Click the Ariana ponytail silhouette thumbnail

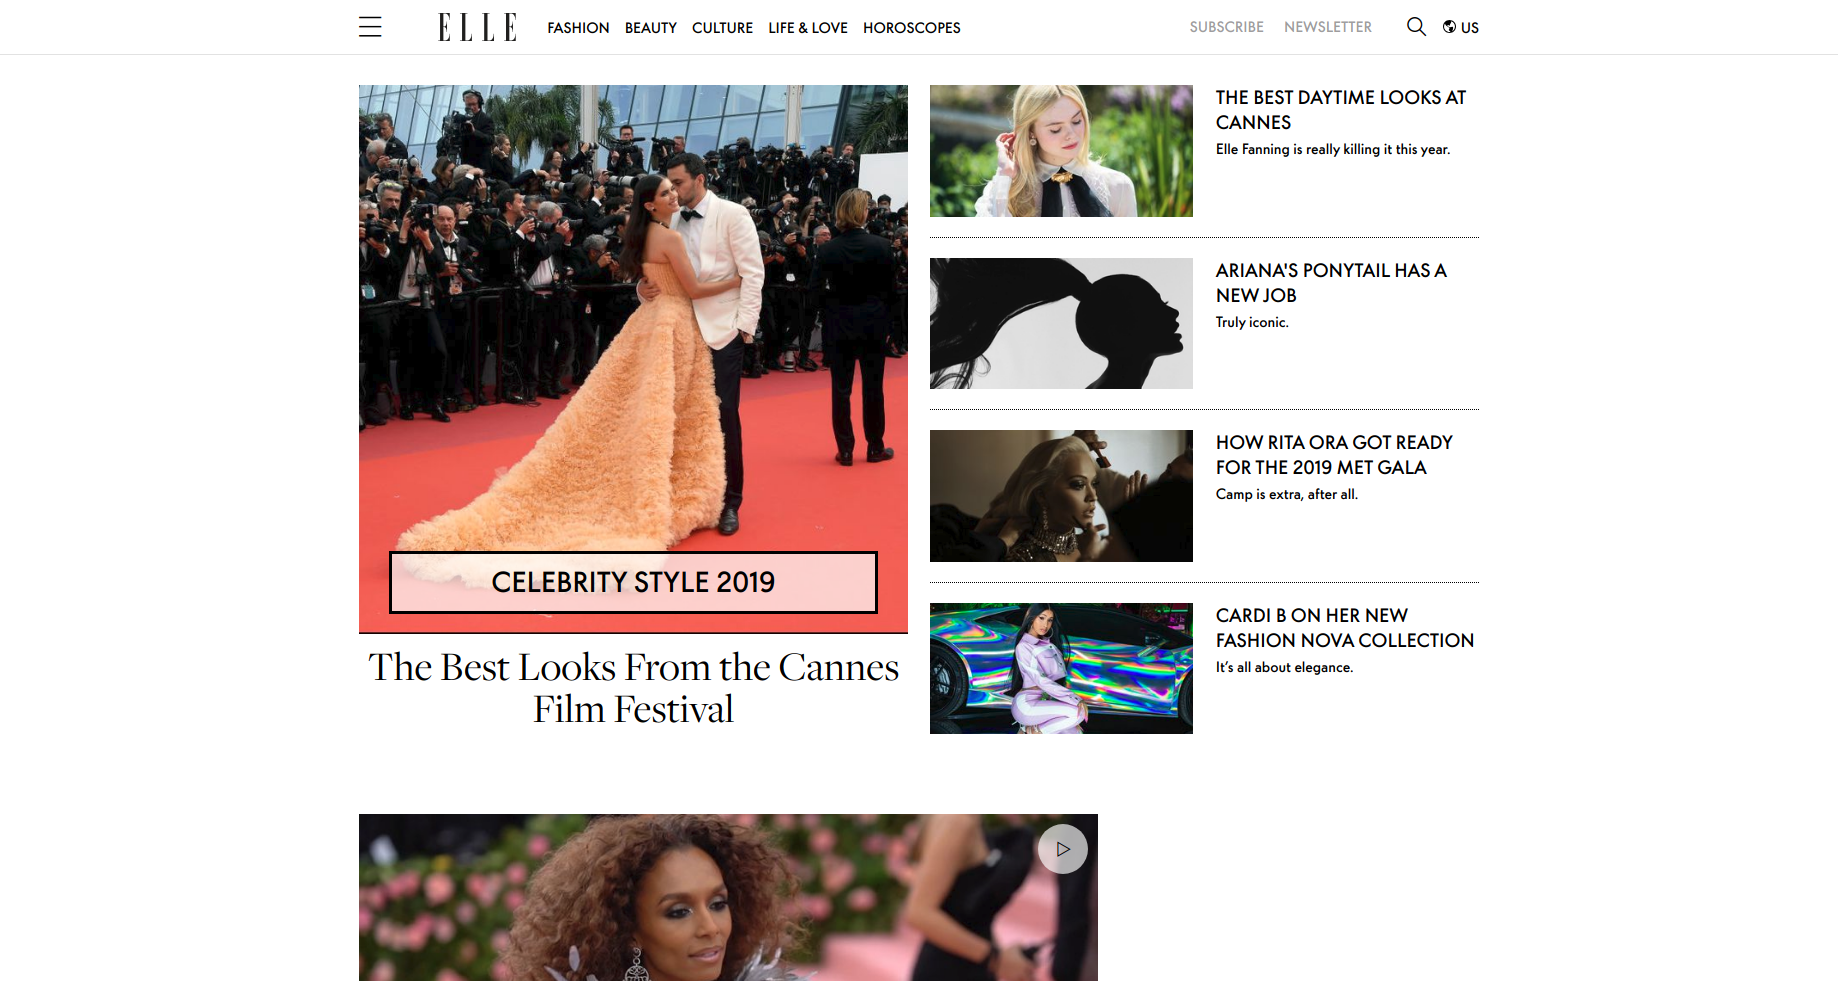1061,323
